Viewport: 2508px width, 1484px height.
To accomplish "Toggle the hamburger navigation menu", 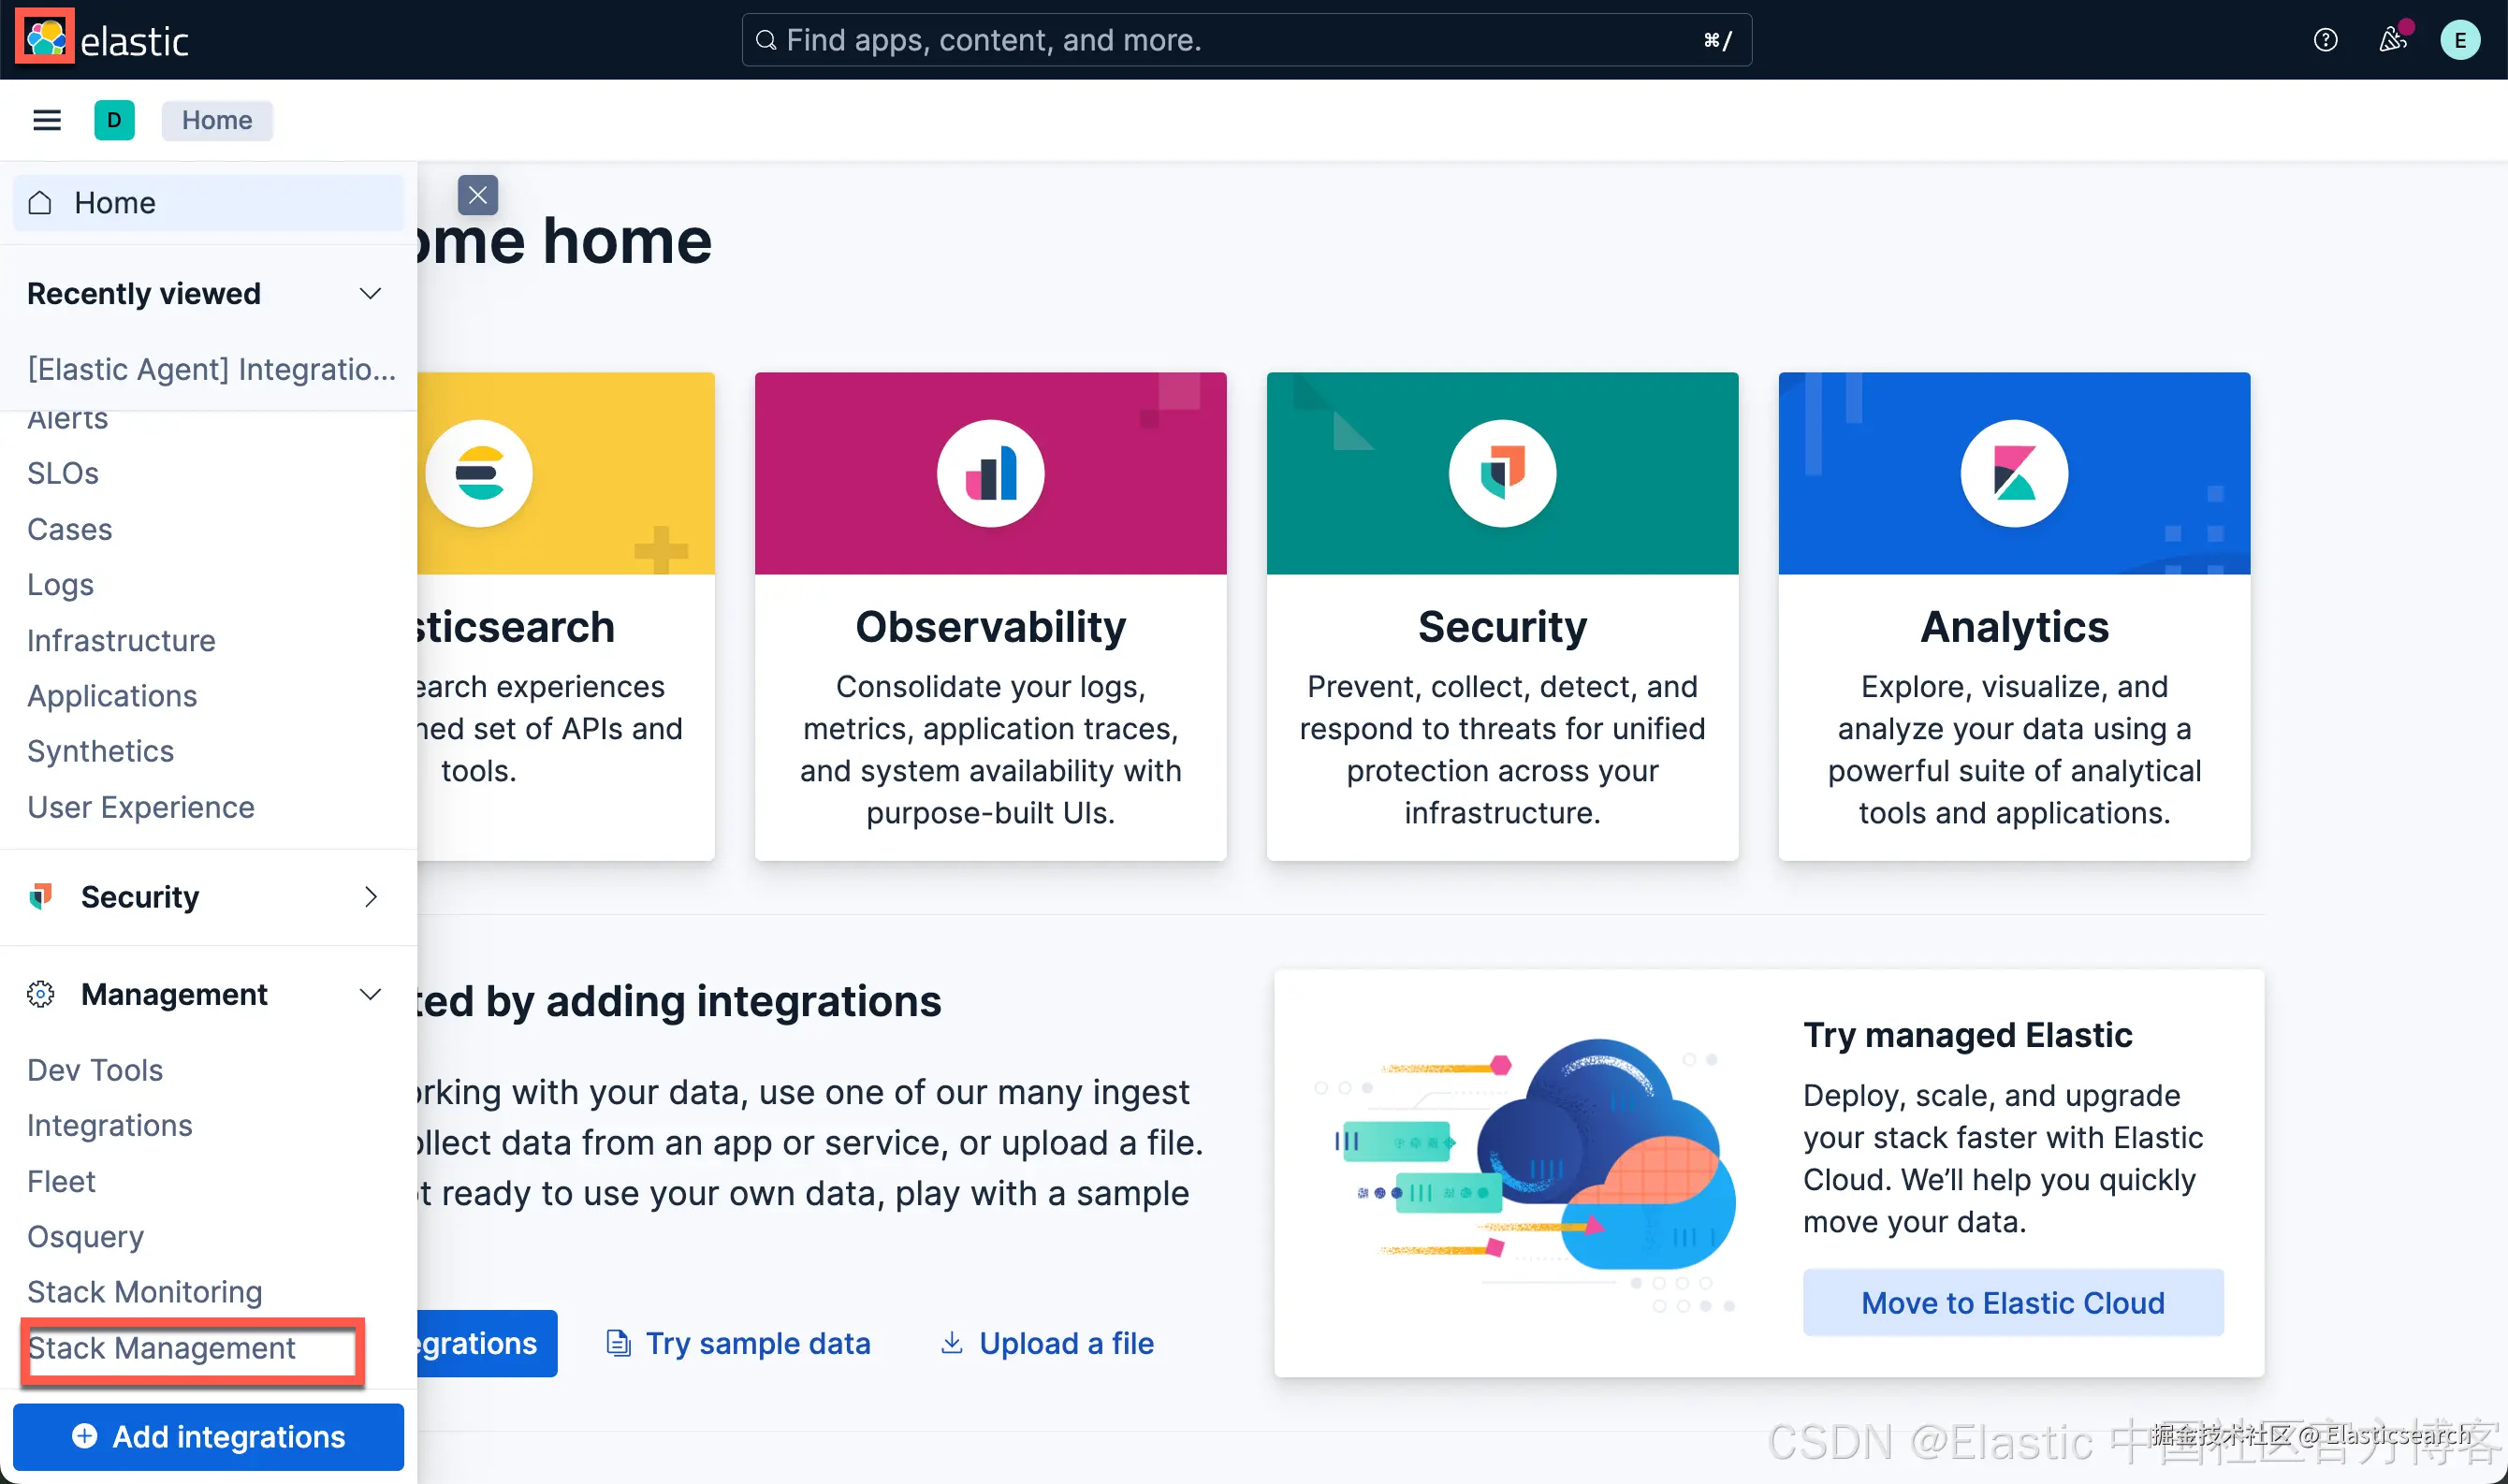I will [47, 120].
